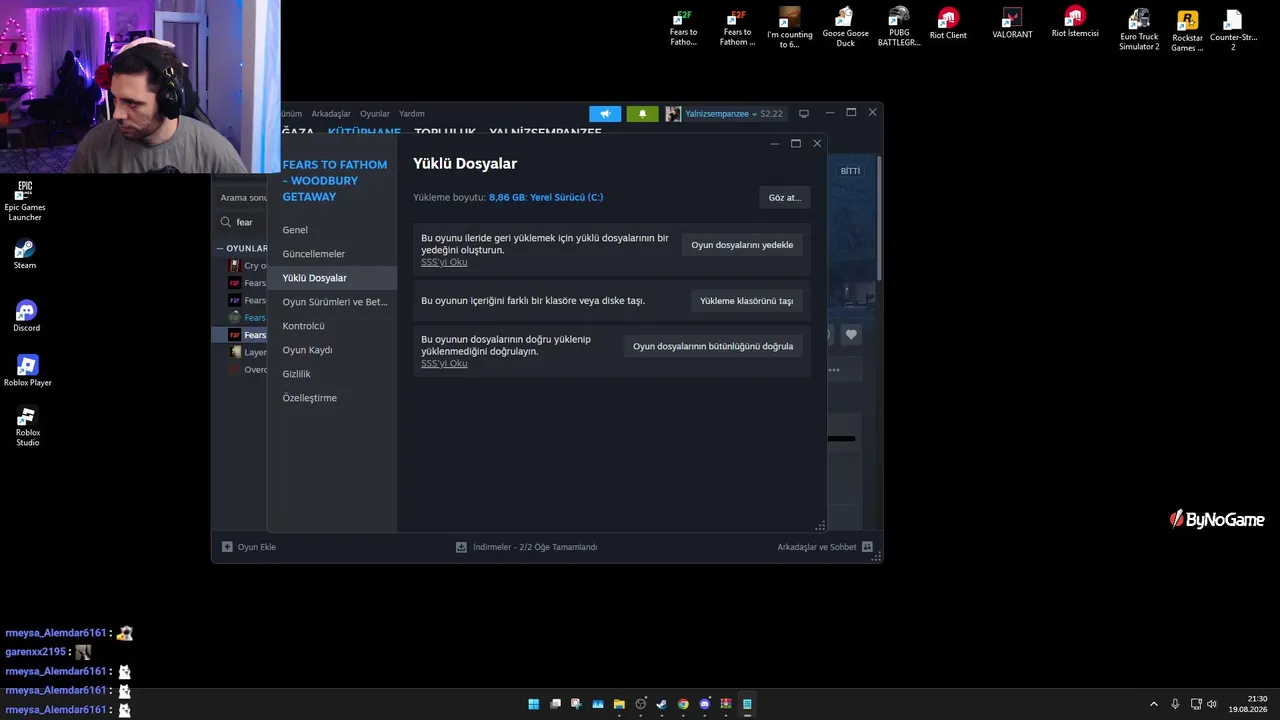
Task: Select PUBG BATTLEGROUNDS desktop shortcut
Action: (x=899, y=27)
